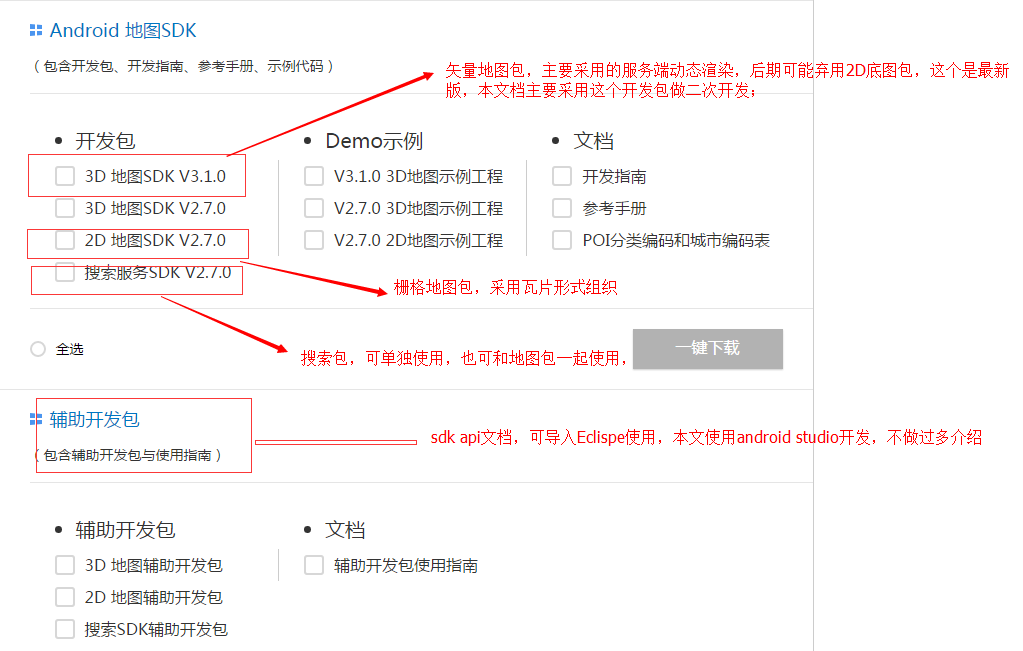Click the Android 地图SDK heading text

pos(123,30)
